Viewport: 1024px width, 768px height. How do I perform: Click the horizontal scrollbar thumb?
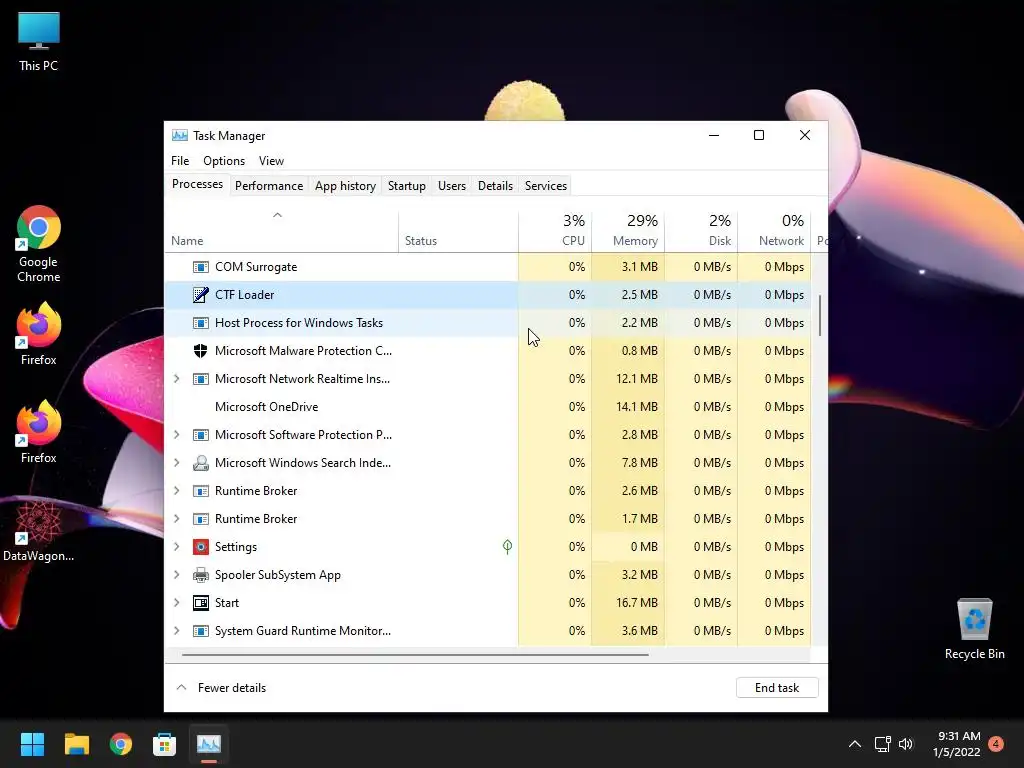click(415, 654)
